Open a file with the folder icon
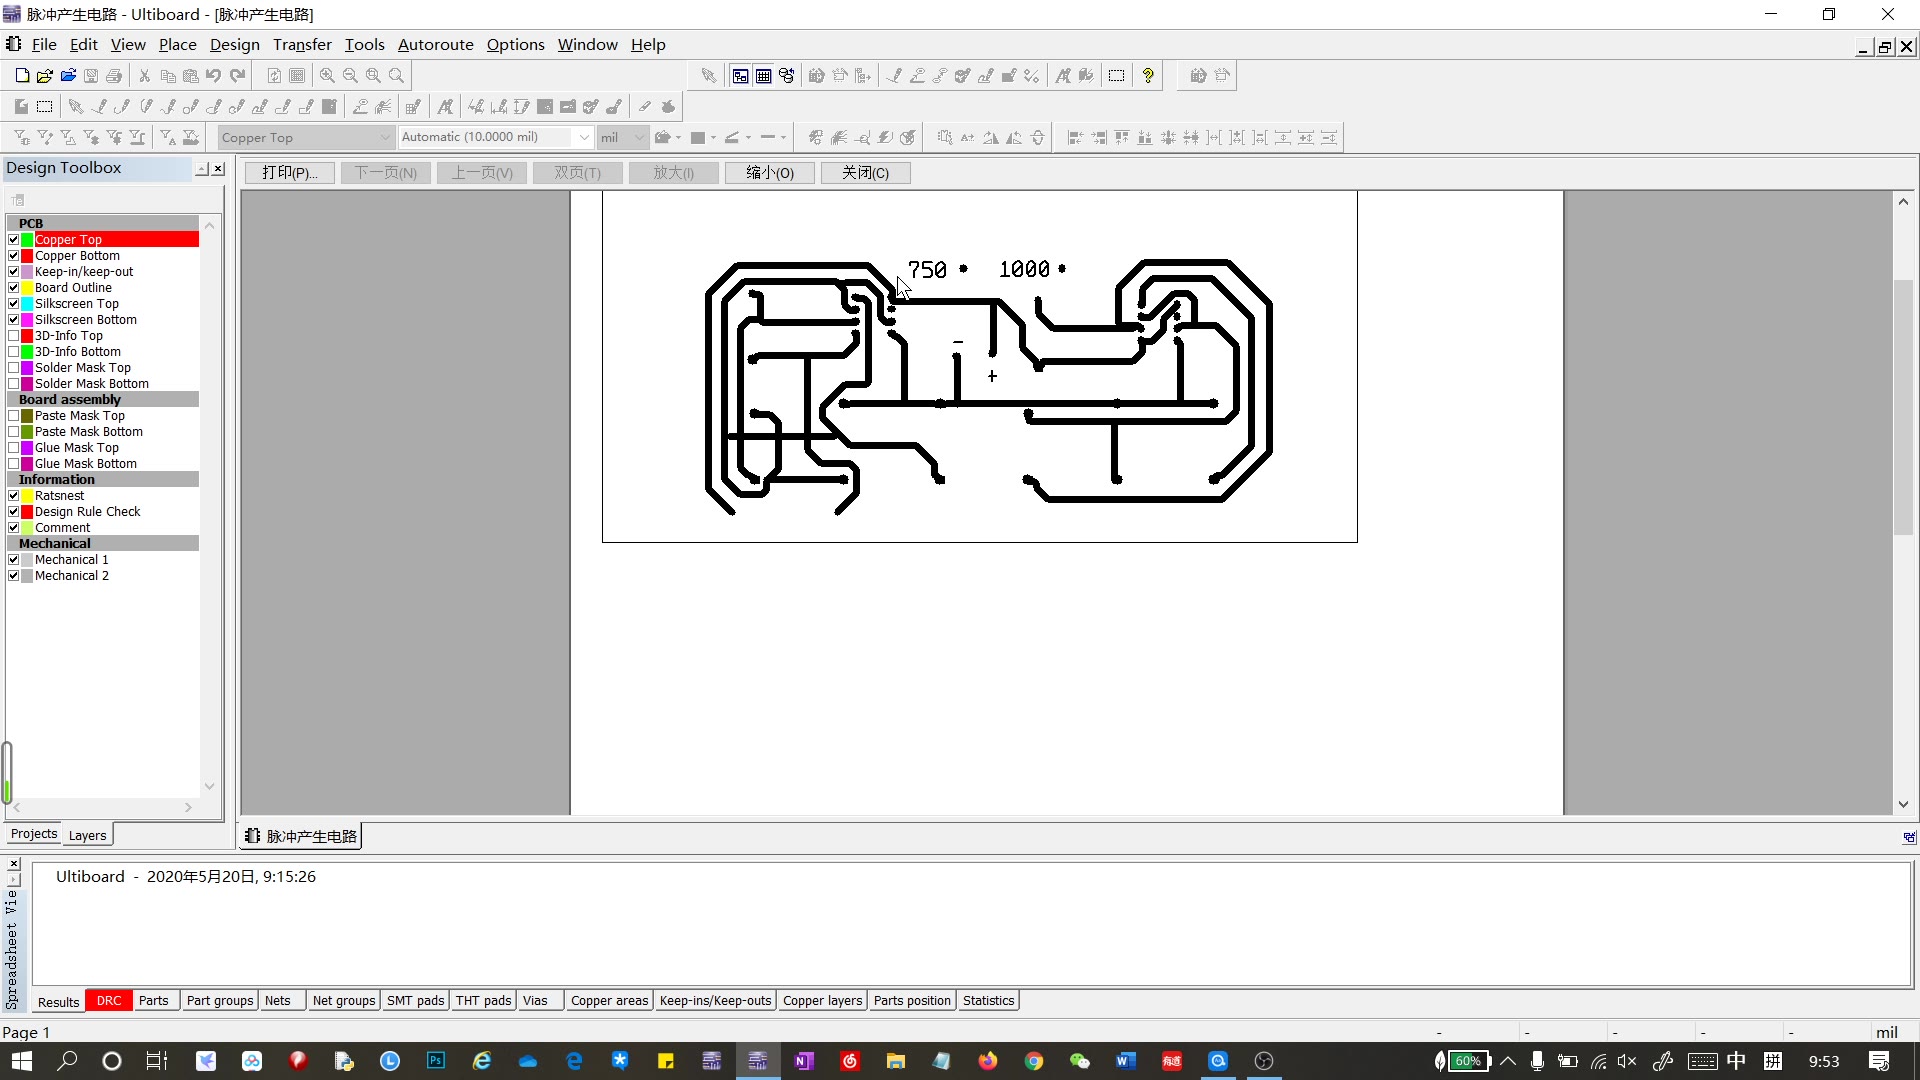 click(45, 75)
